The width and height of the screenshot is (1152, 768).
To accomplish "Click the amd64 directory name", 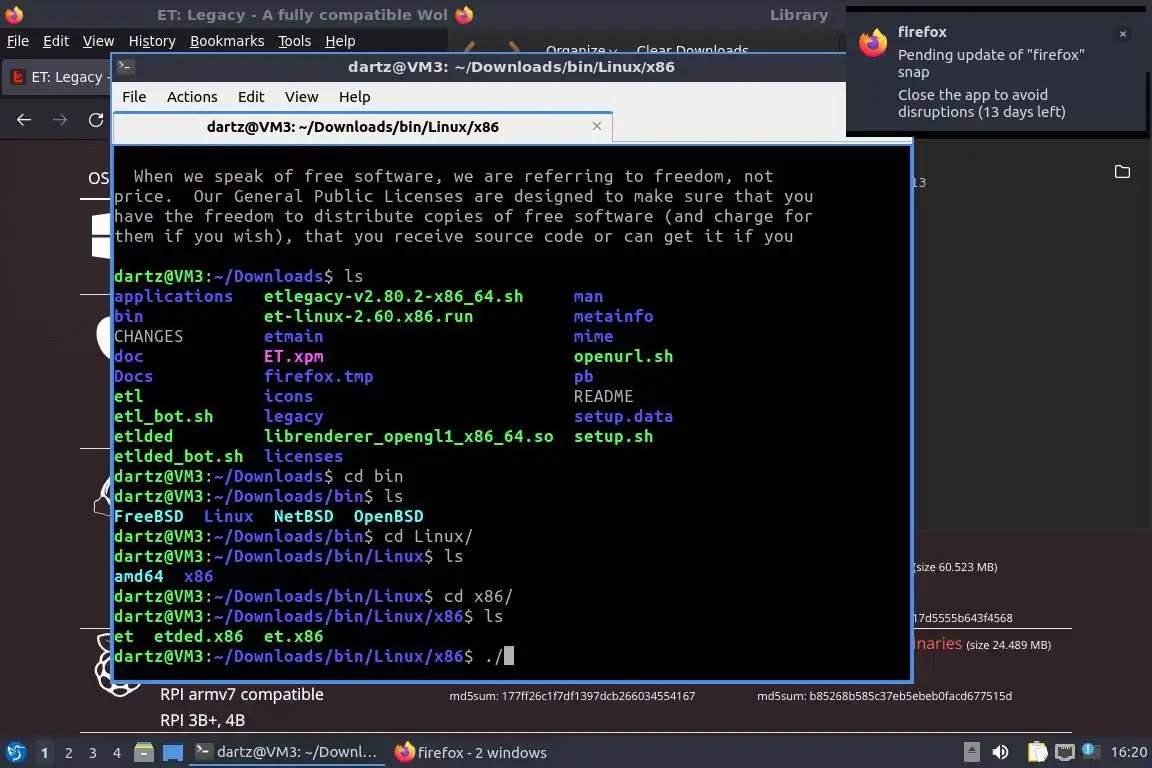I will (138, 576).
